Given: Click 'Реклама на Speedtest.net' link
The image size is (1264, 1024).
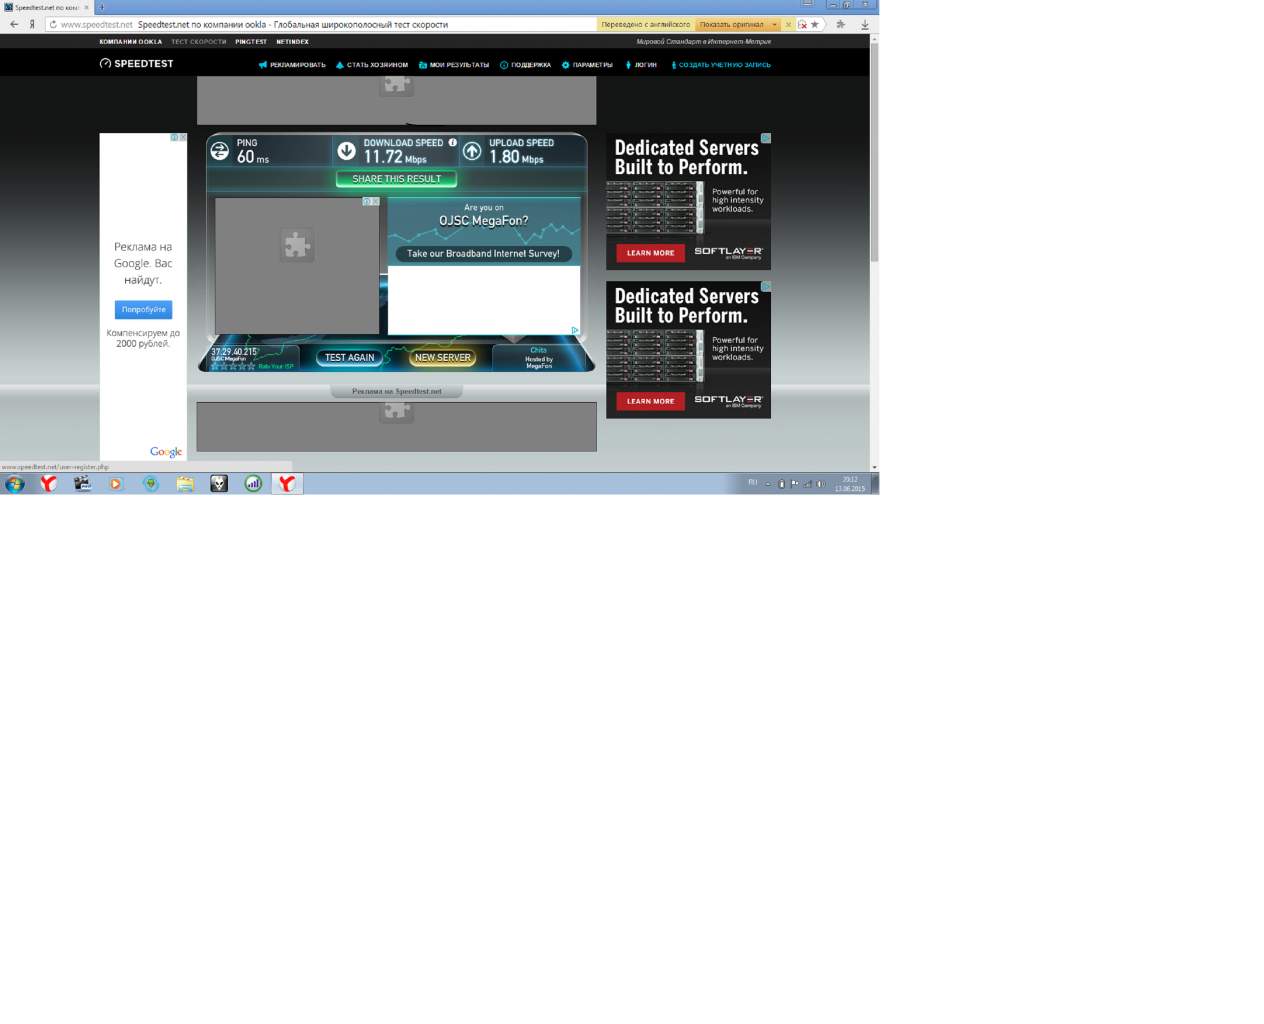Looking at the screenshot, I should point(396,391).
